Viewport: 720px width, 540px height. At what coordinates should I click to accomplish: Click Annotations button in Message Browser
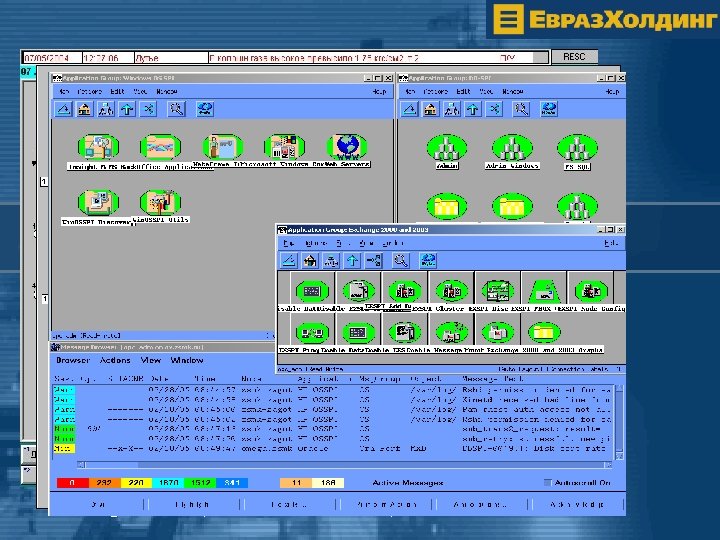480,504
